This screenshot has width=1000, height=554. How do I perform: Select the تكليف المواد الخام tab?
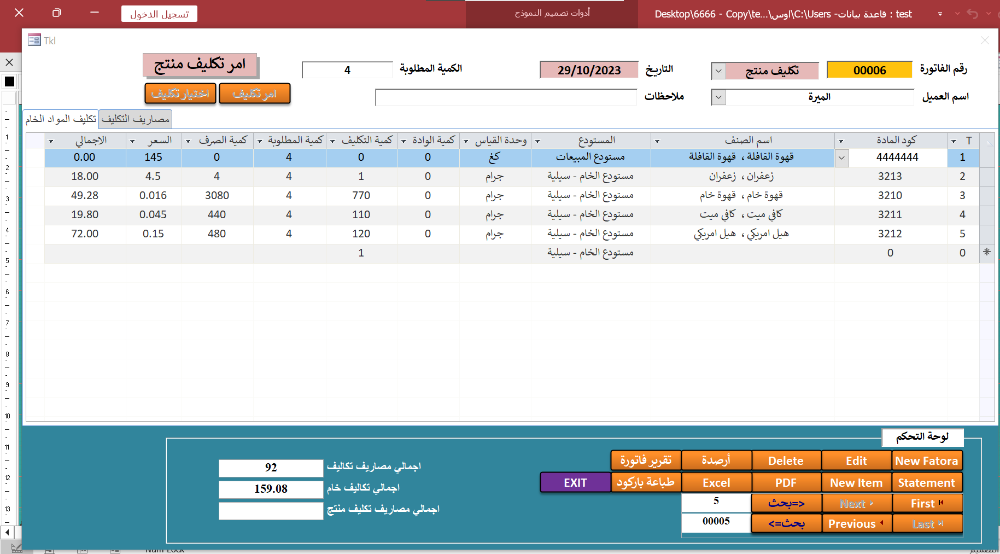pos(61,119)
